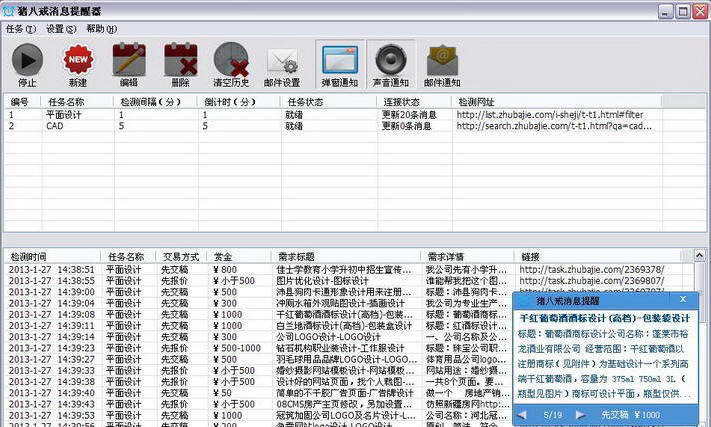Image resolution: width=711 pixels, height=427 pixels.
Task: Close the 猪八戒消息提醒 popup
Action: [x=683, y=299]
